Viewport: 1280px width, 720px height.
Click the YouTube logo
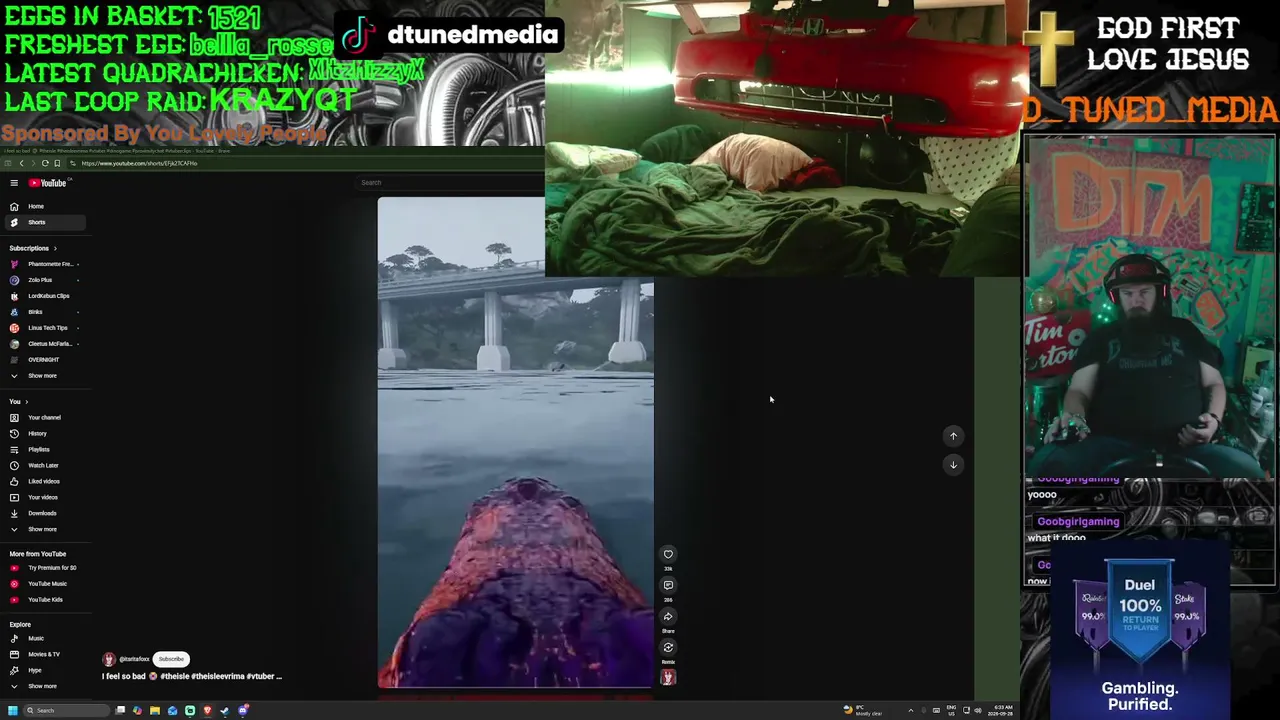[x=48, y=183]
